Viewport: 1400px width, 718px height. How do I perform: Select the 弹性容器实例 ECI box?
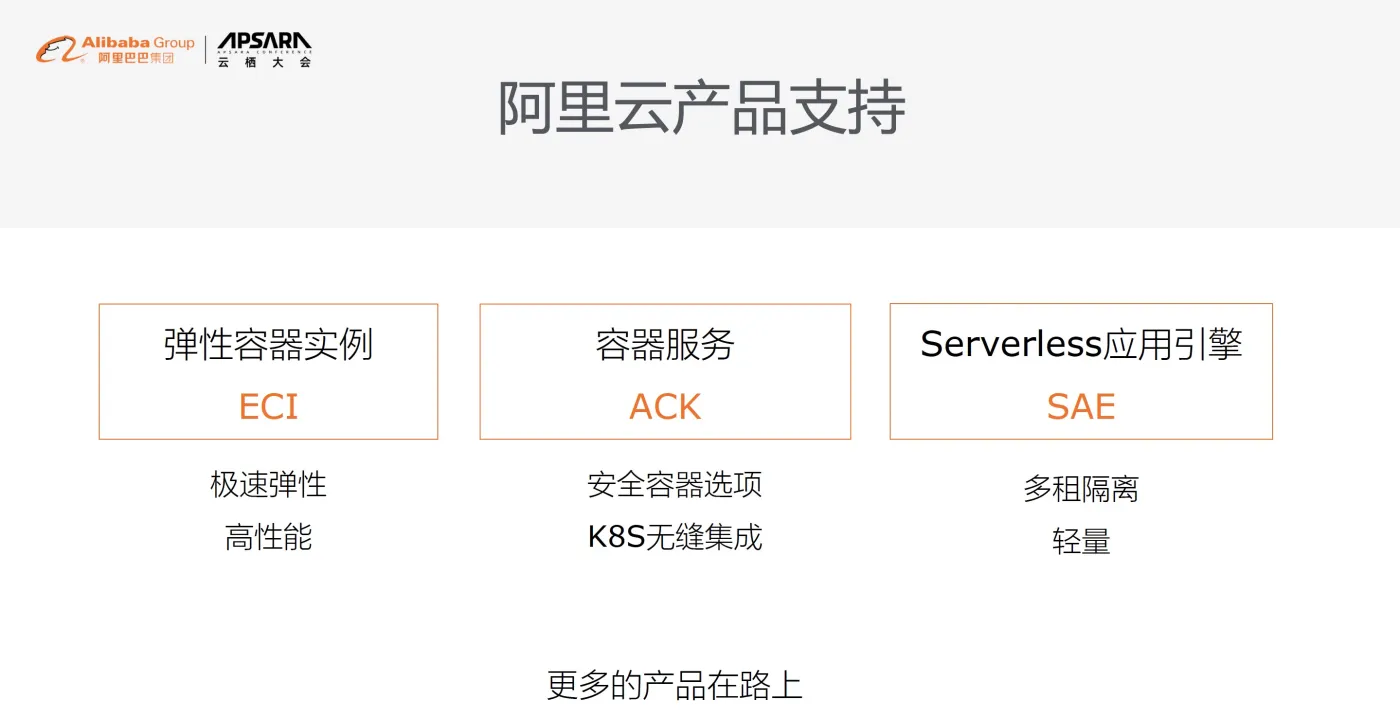(x=268, y=372)
